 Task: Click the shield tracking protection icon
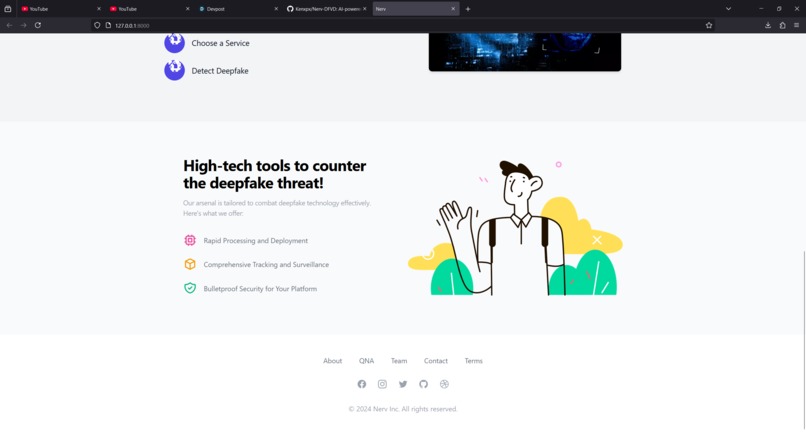click(97, 25)
